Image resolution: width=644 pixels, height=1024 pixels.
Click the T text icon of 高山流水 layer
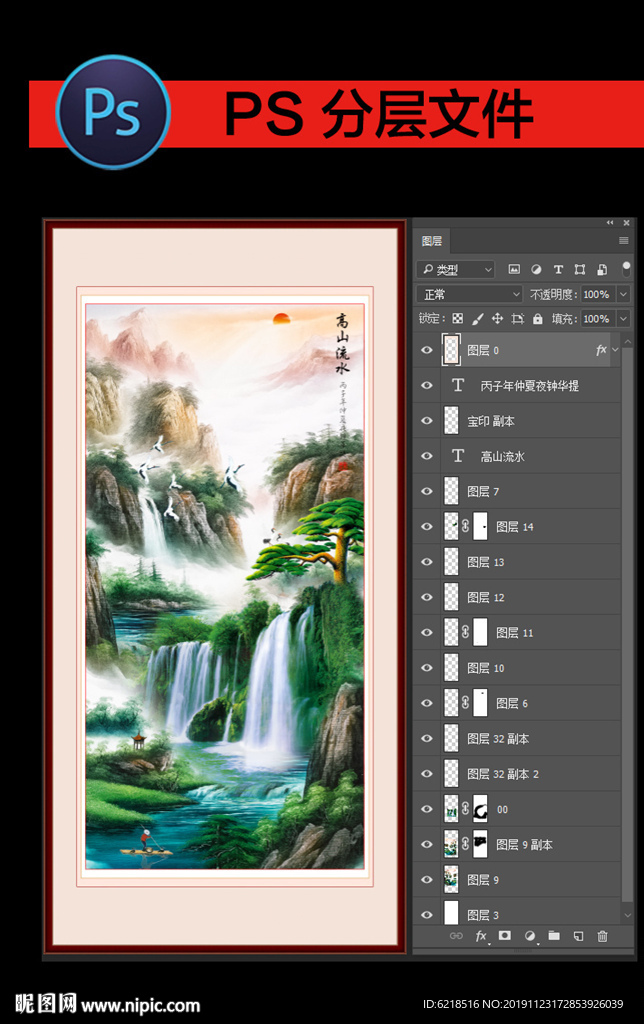point(458,456)
